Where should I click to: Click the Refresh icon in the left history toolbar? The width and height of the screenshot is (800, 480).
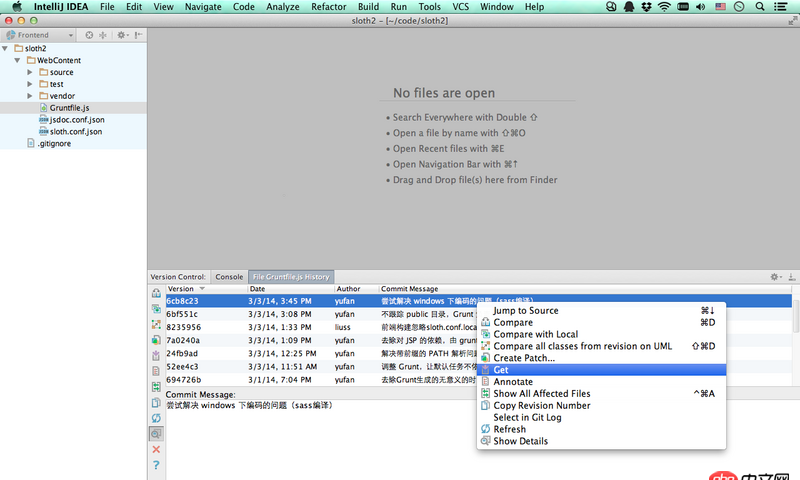pos(156,418)
